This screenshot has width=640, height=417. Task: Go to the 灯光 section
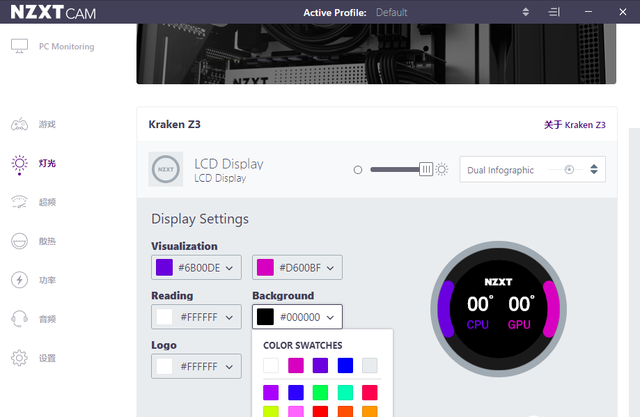[x=47, y=163]
